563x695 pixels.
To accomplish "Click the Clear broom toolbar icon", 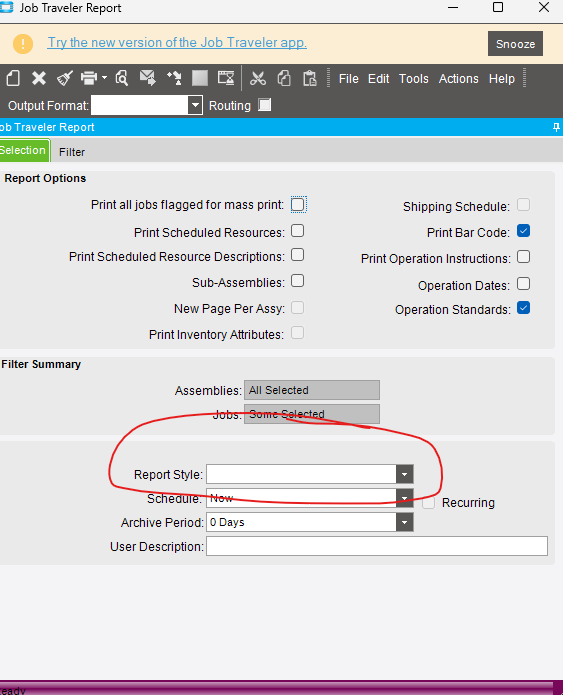I will 65,78.
